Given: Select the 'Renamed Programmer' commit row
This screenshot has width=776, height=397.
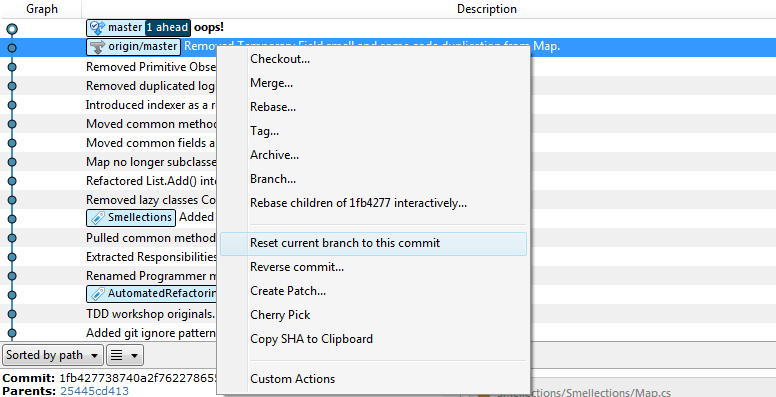Looking at the screenshot, I should tap(108, 276).
